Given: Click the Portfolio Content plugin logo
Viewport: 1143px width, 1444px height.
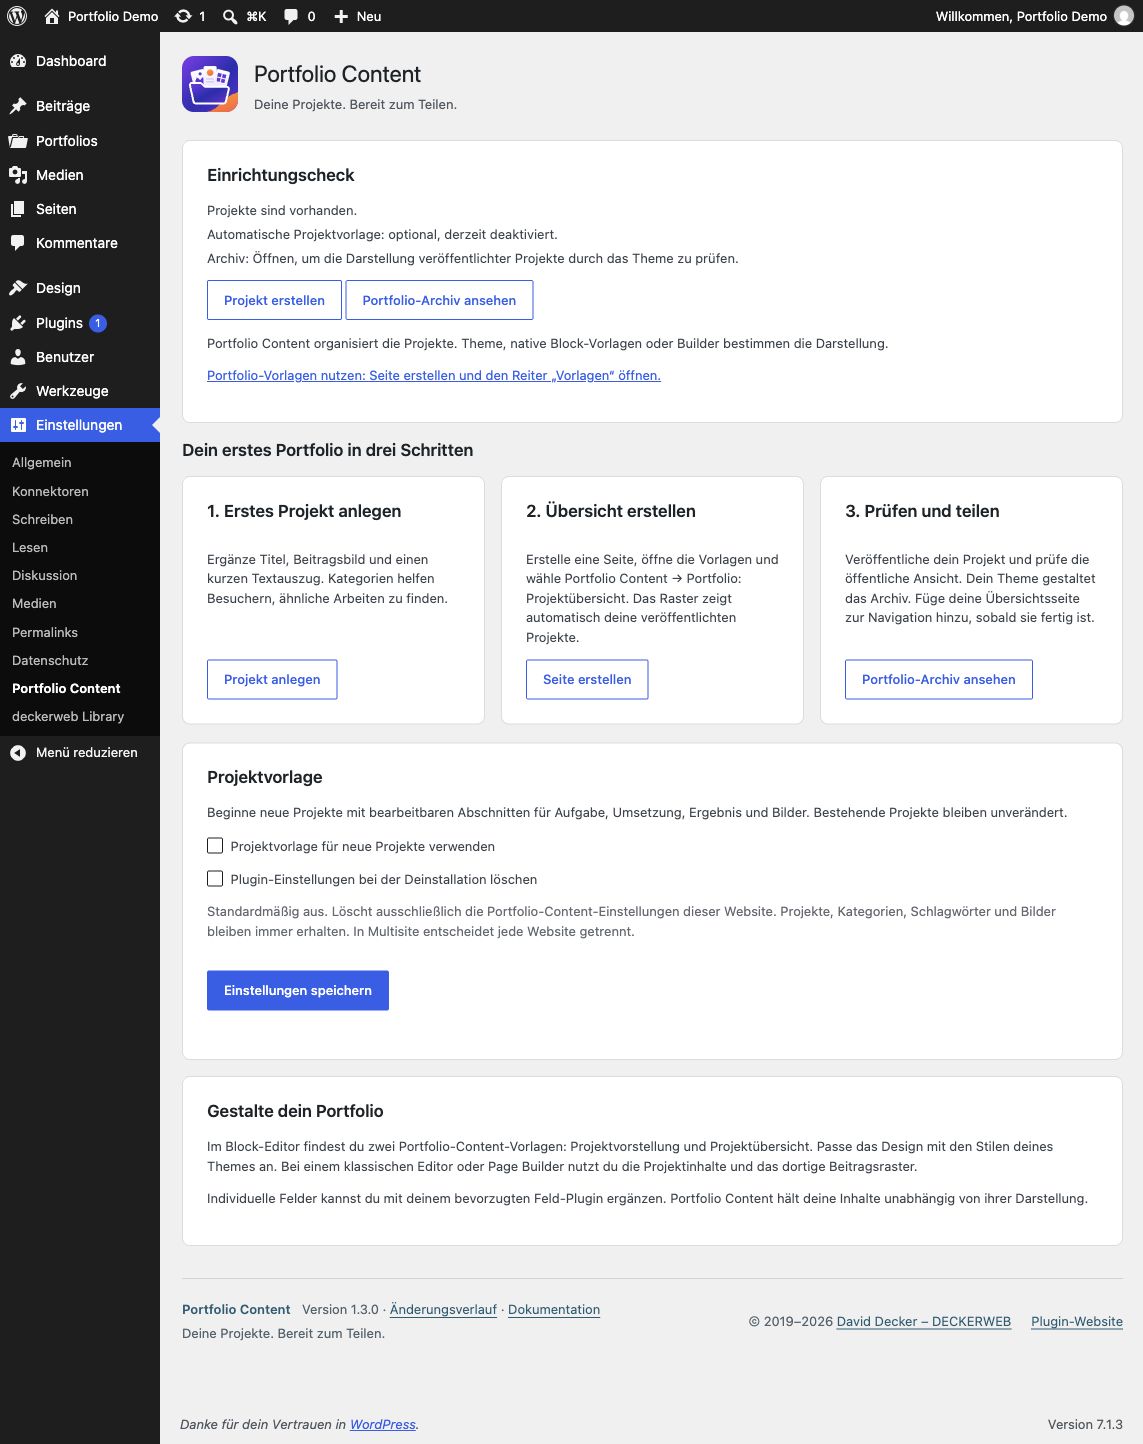Looking at the screenshot, I should click(210, 84).
